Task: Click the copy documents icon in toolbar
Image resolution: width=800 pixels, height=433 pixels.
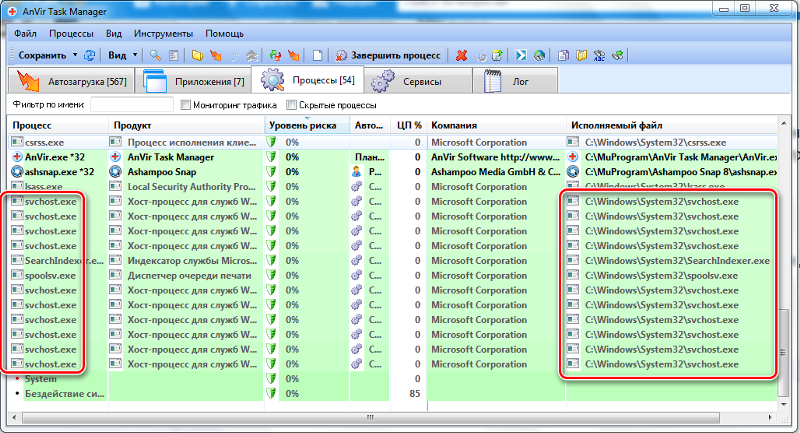Action: click(x=563, y=55)
